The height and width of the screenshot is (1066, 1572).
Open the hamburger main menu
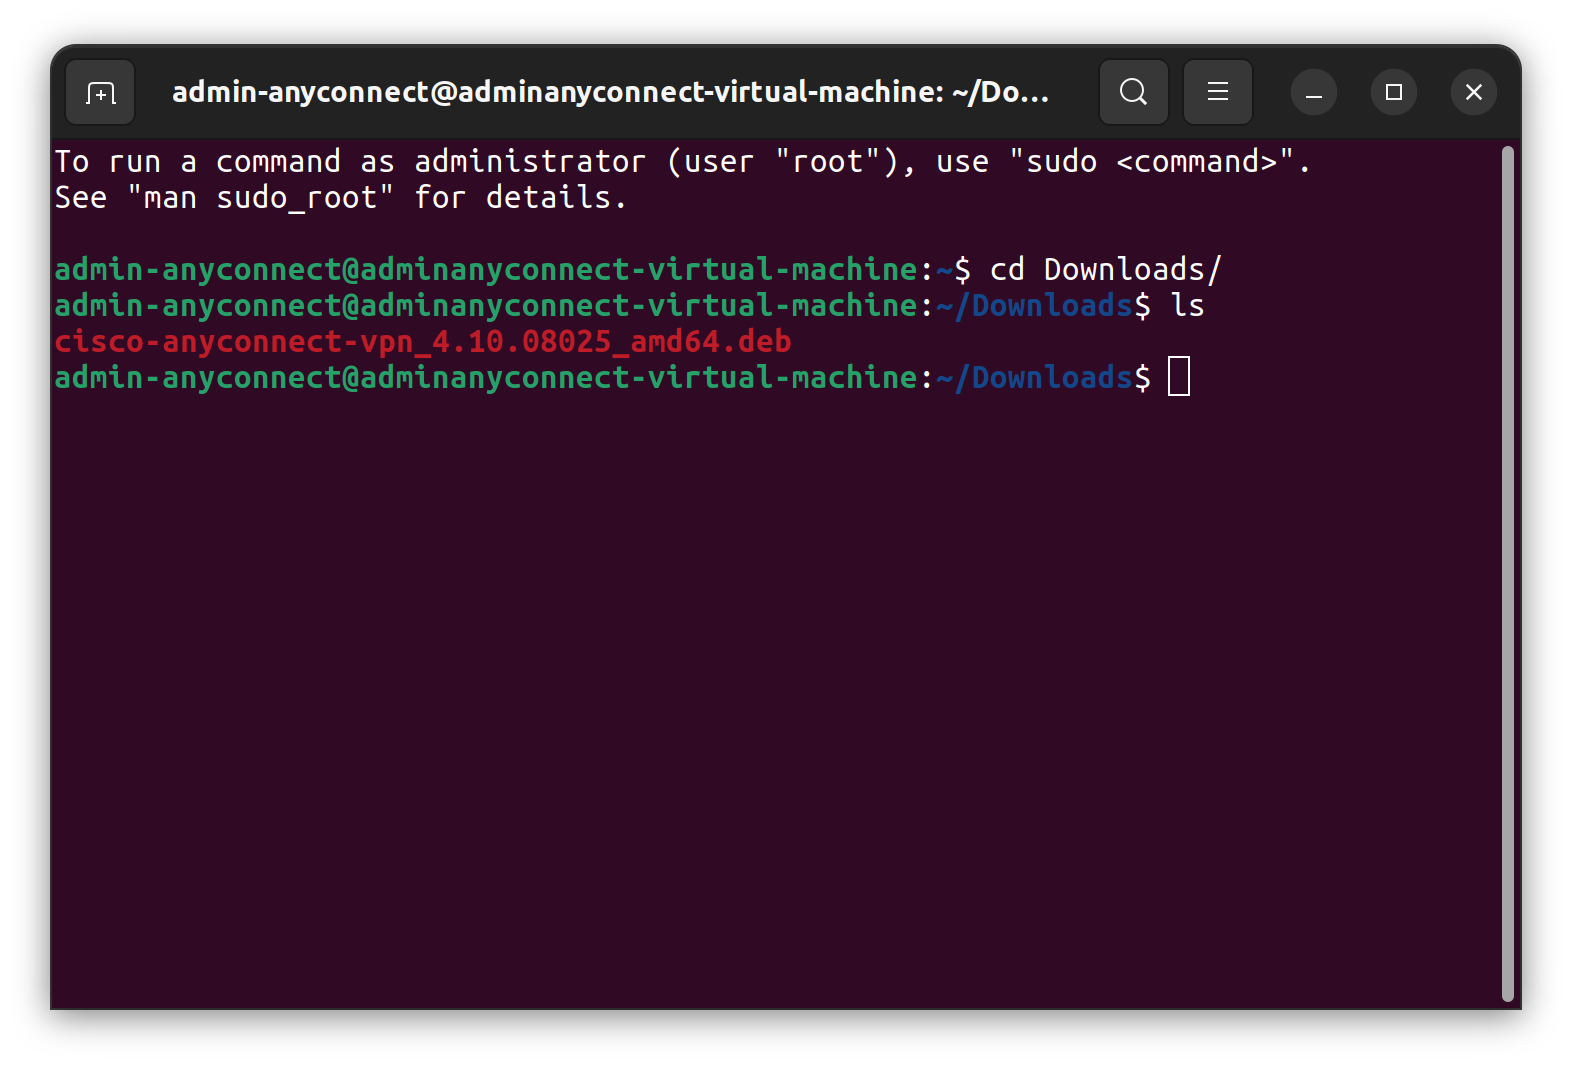click(1217, 92)
